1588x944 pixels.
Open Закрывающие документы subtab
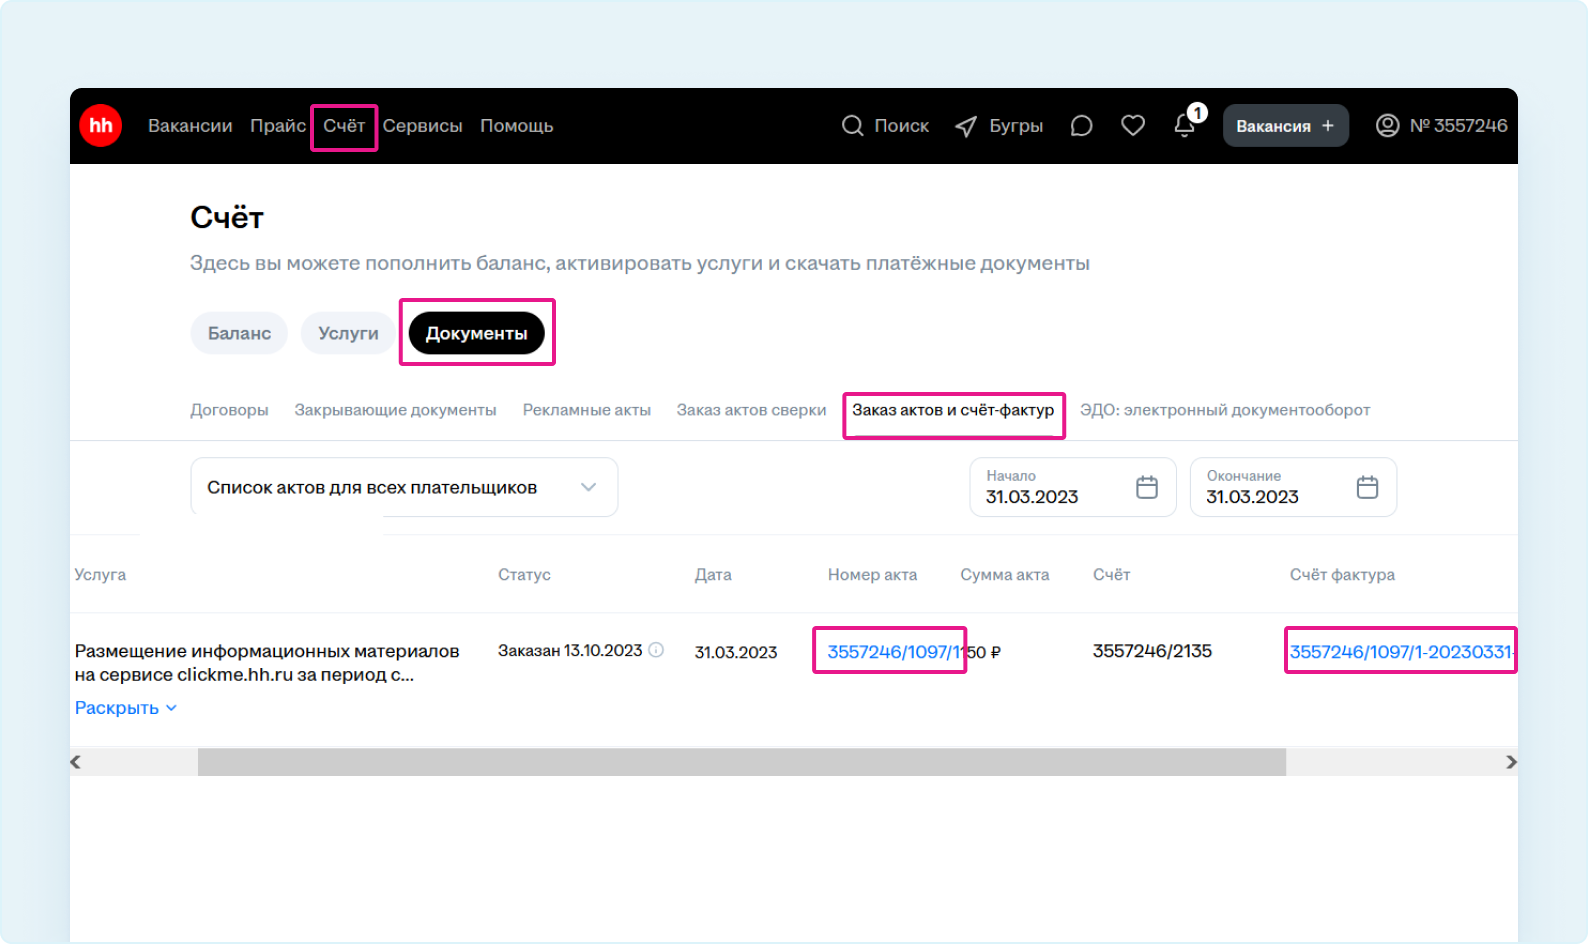pos(395,410)
